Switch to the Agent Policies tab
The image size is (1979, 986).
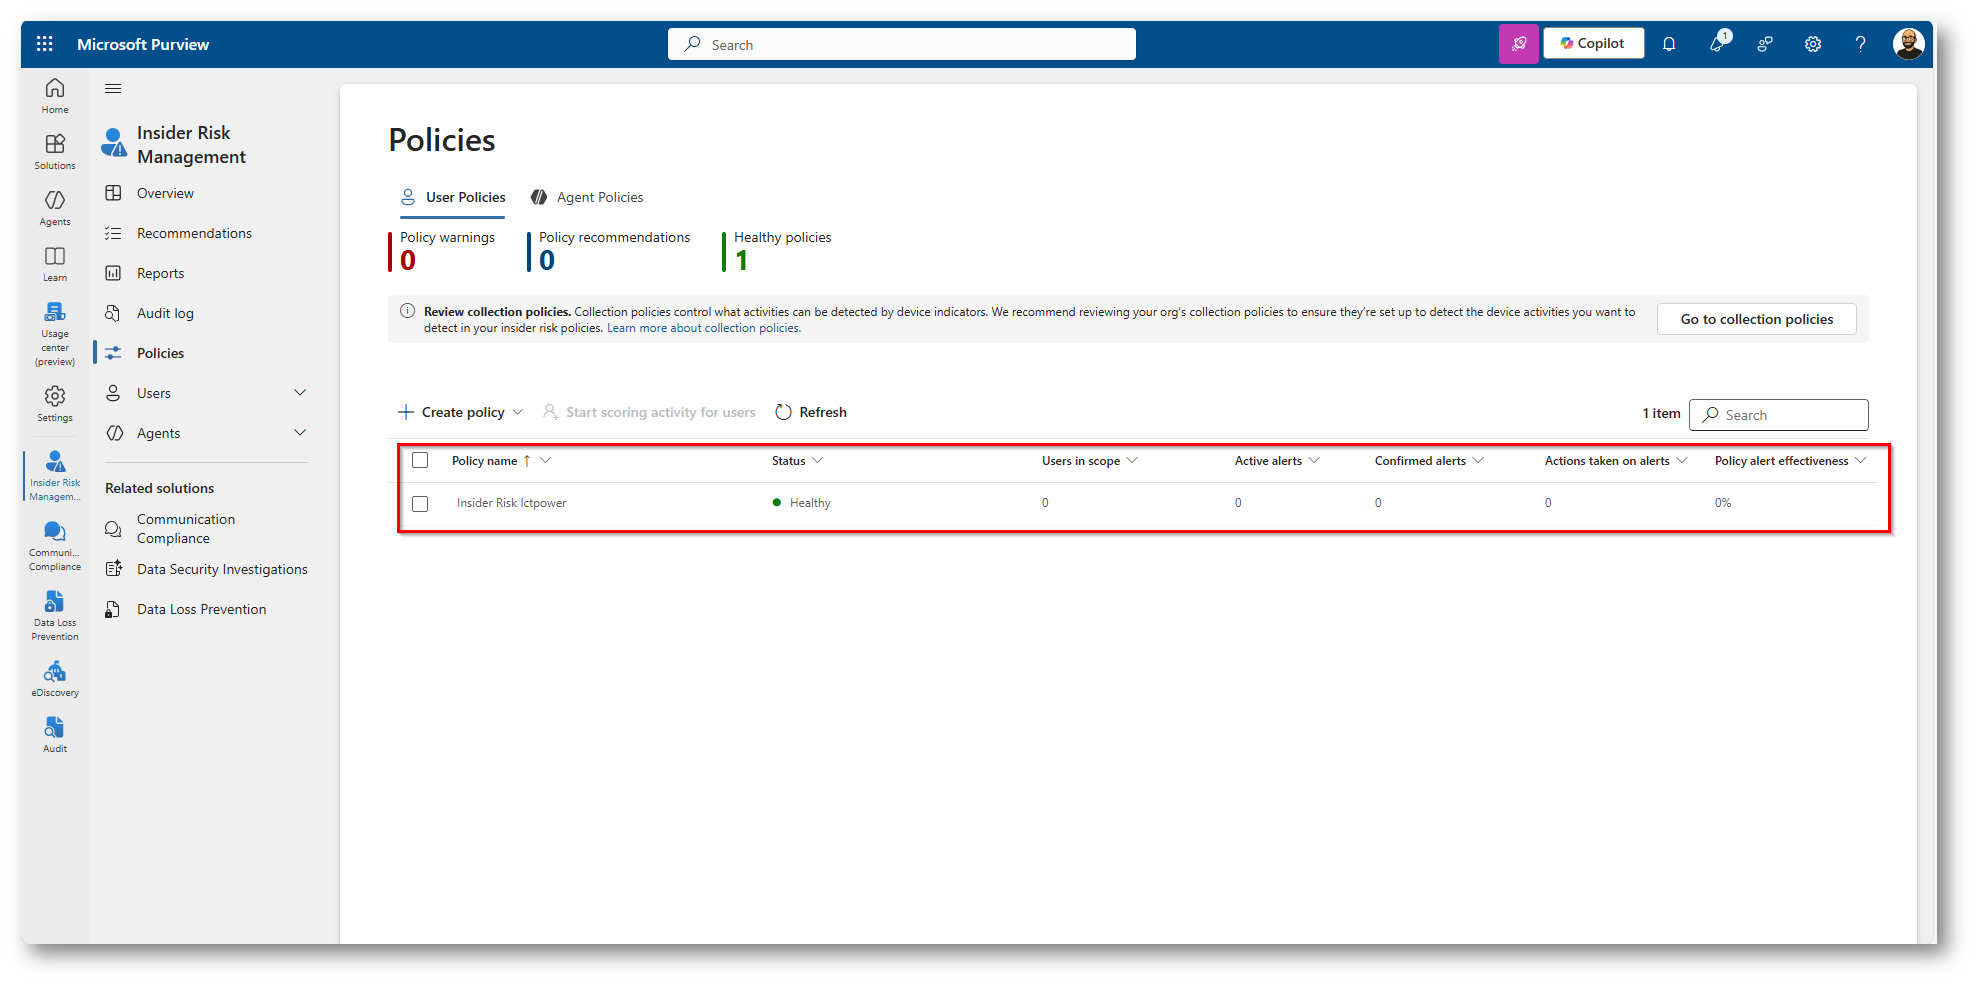[587, 197]
